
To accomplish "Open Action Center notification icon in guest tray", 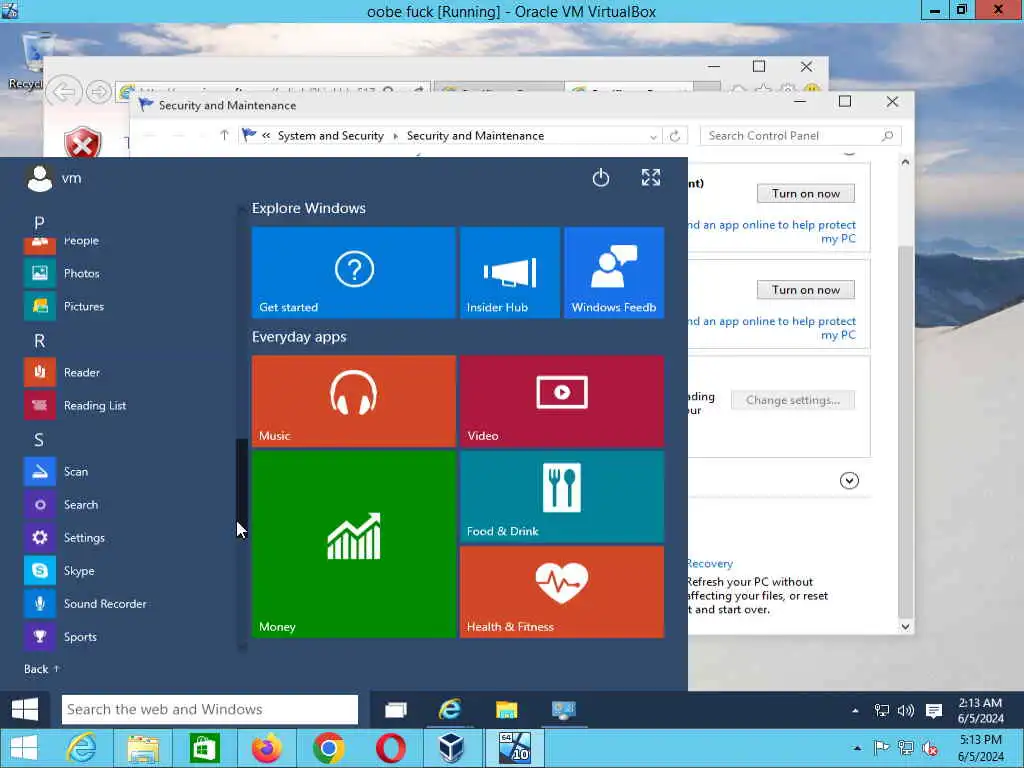I will tap(934, 711).
